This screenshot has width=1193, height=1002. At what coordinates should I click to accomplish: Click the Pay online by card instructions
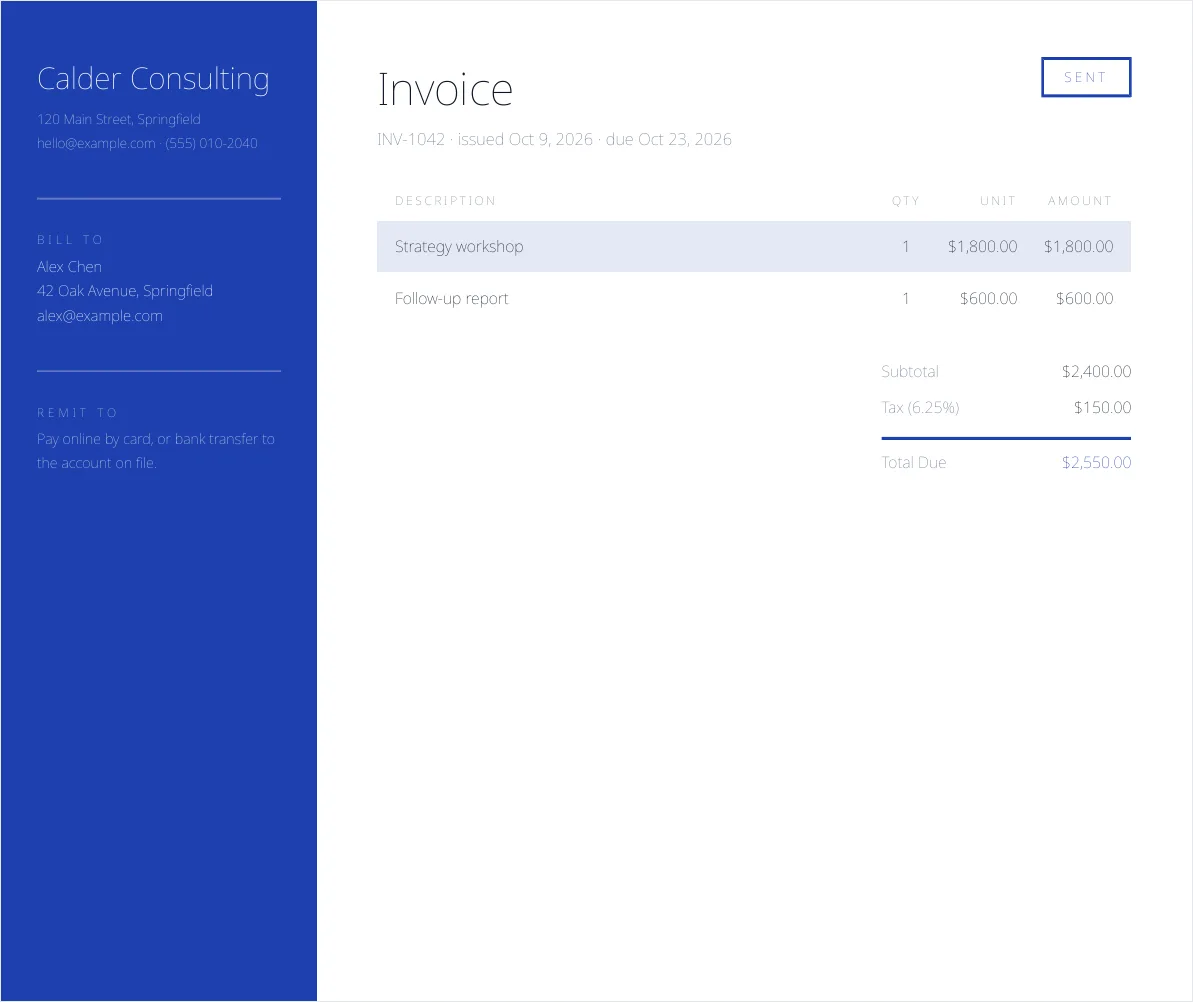[x=156, y=450]
